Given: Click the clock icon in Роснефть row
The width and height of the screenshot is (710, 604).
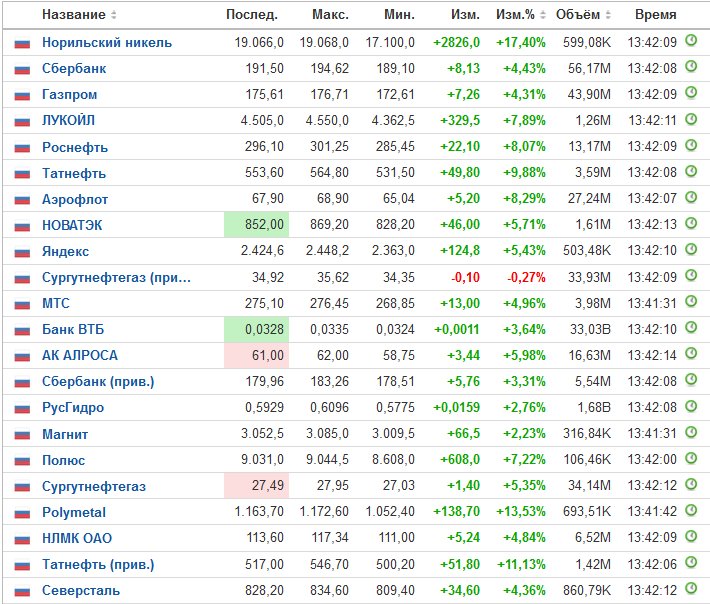Looking at the screenshot, I should tap(691, 145).
